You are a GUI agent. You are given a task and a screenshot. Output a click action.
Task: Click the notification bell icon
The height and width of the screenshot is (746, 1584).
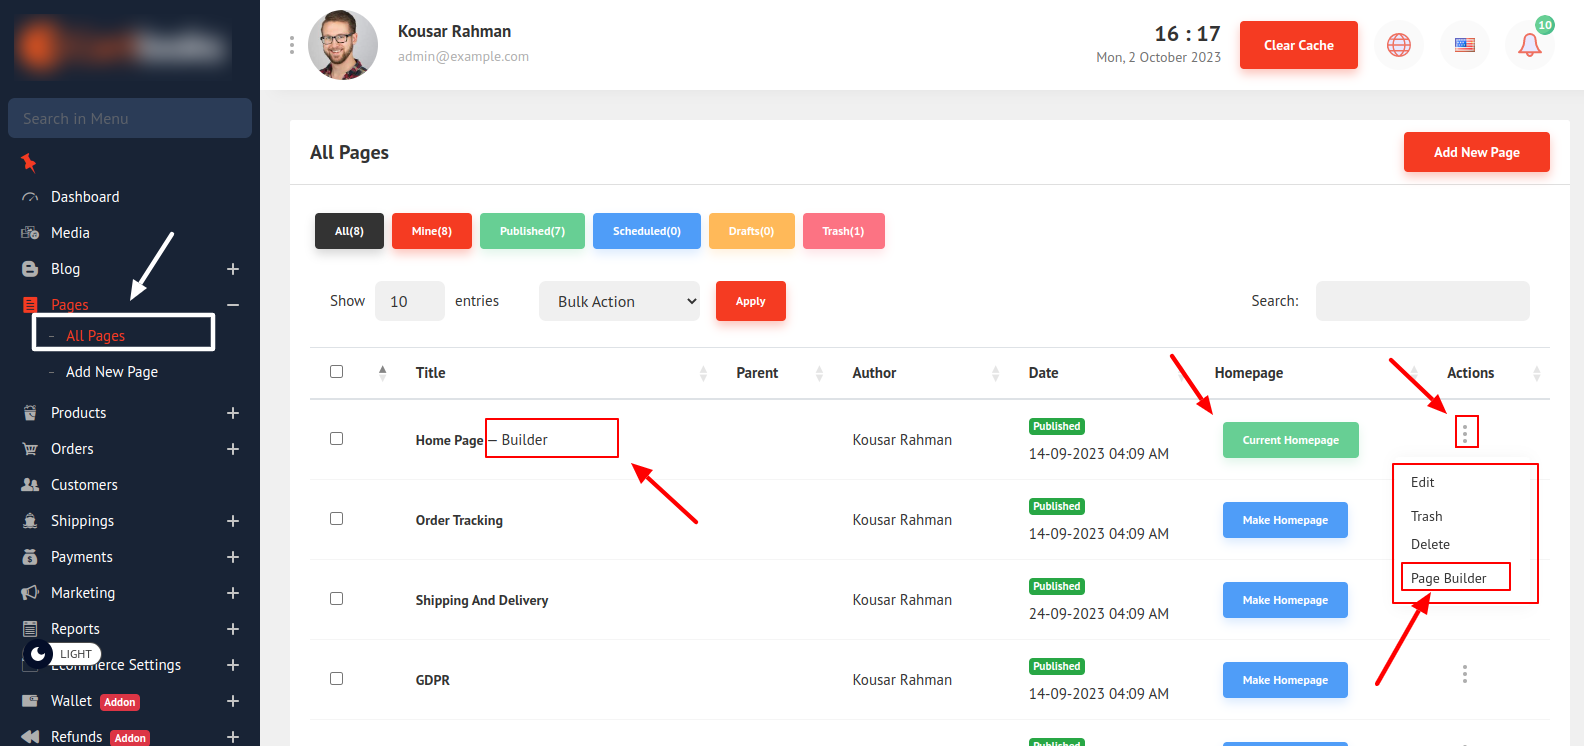tap(1529, 45)
